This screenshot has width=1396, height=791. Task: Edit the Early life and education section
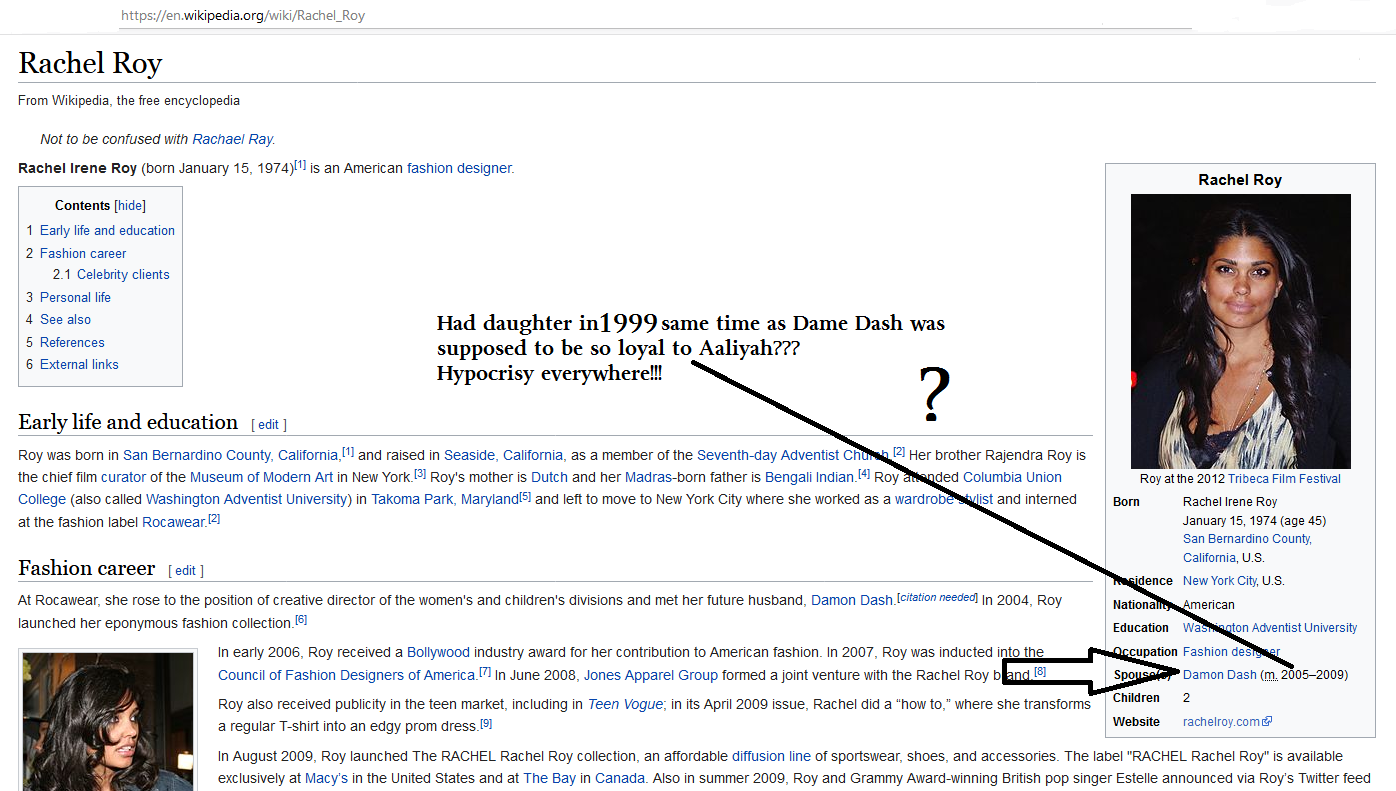[x=268, y=424]
